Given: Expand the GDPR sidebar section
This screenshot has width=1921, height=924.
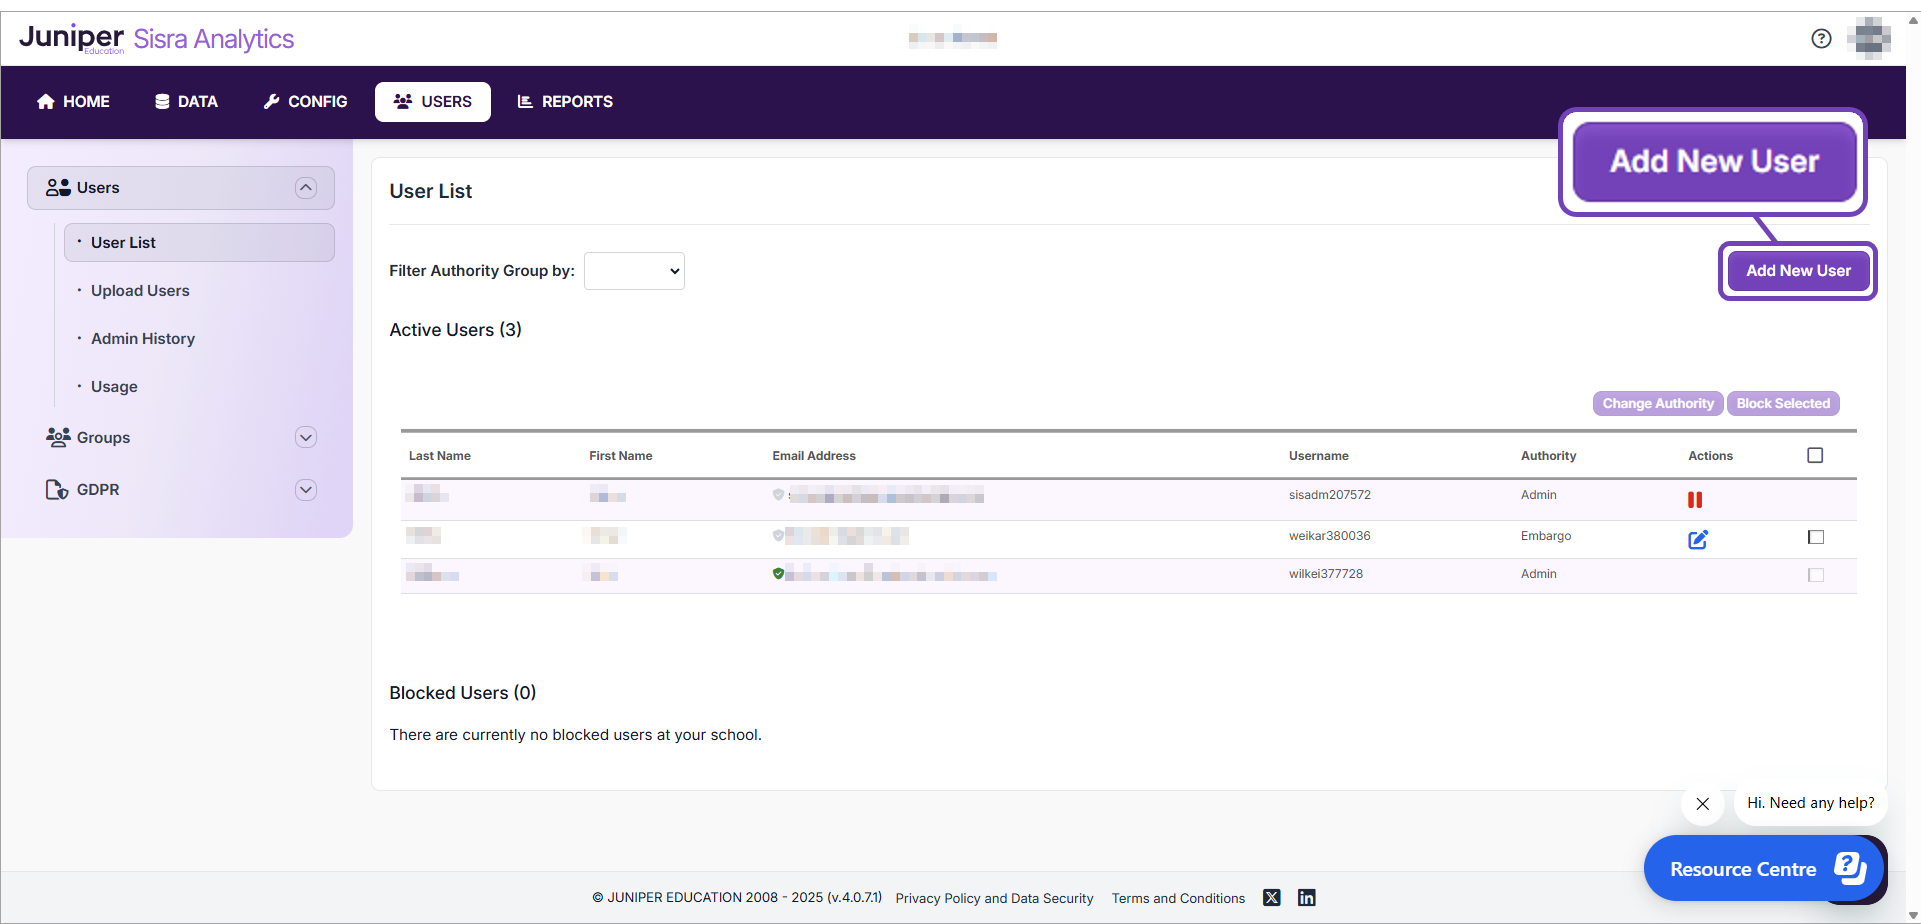Looking at the screenshot, I should click(x=306, y=490).
